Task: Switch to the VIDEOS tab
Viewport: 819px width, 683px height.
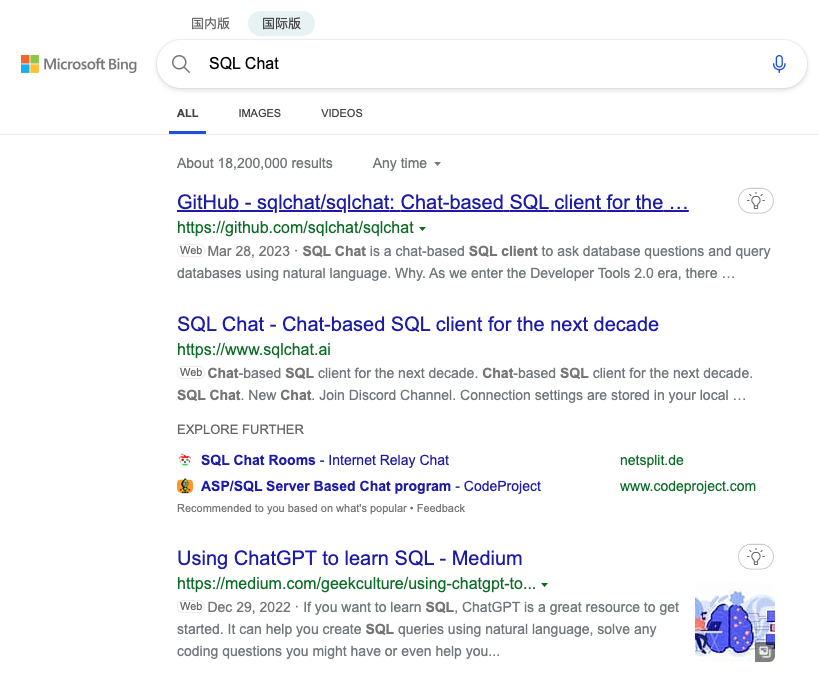Action: coord(342,113)
